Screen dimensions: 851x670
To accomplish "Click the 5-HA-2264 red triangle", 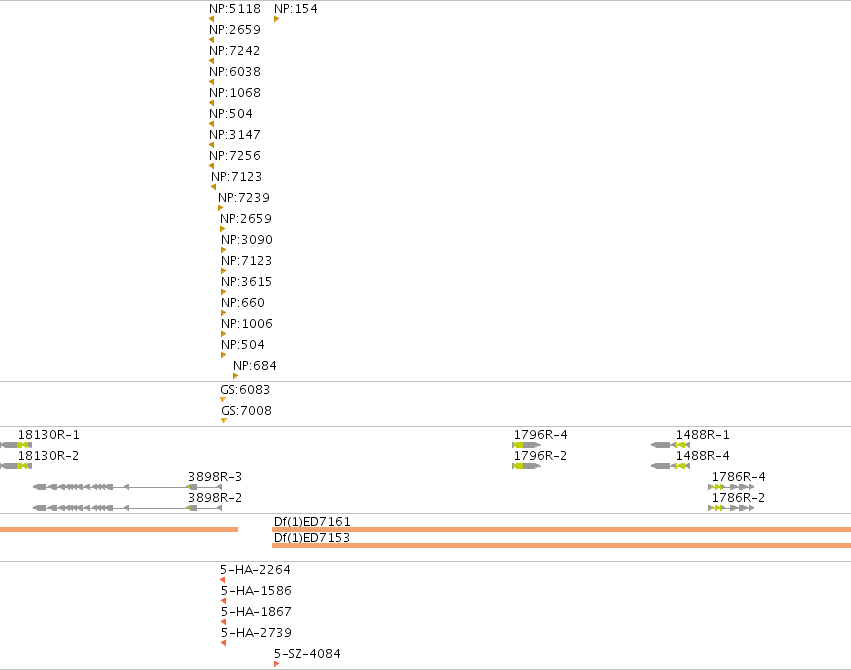I will coord(223,580).
